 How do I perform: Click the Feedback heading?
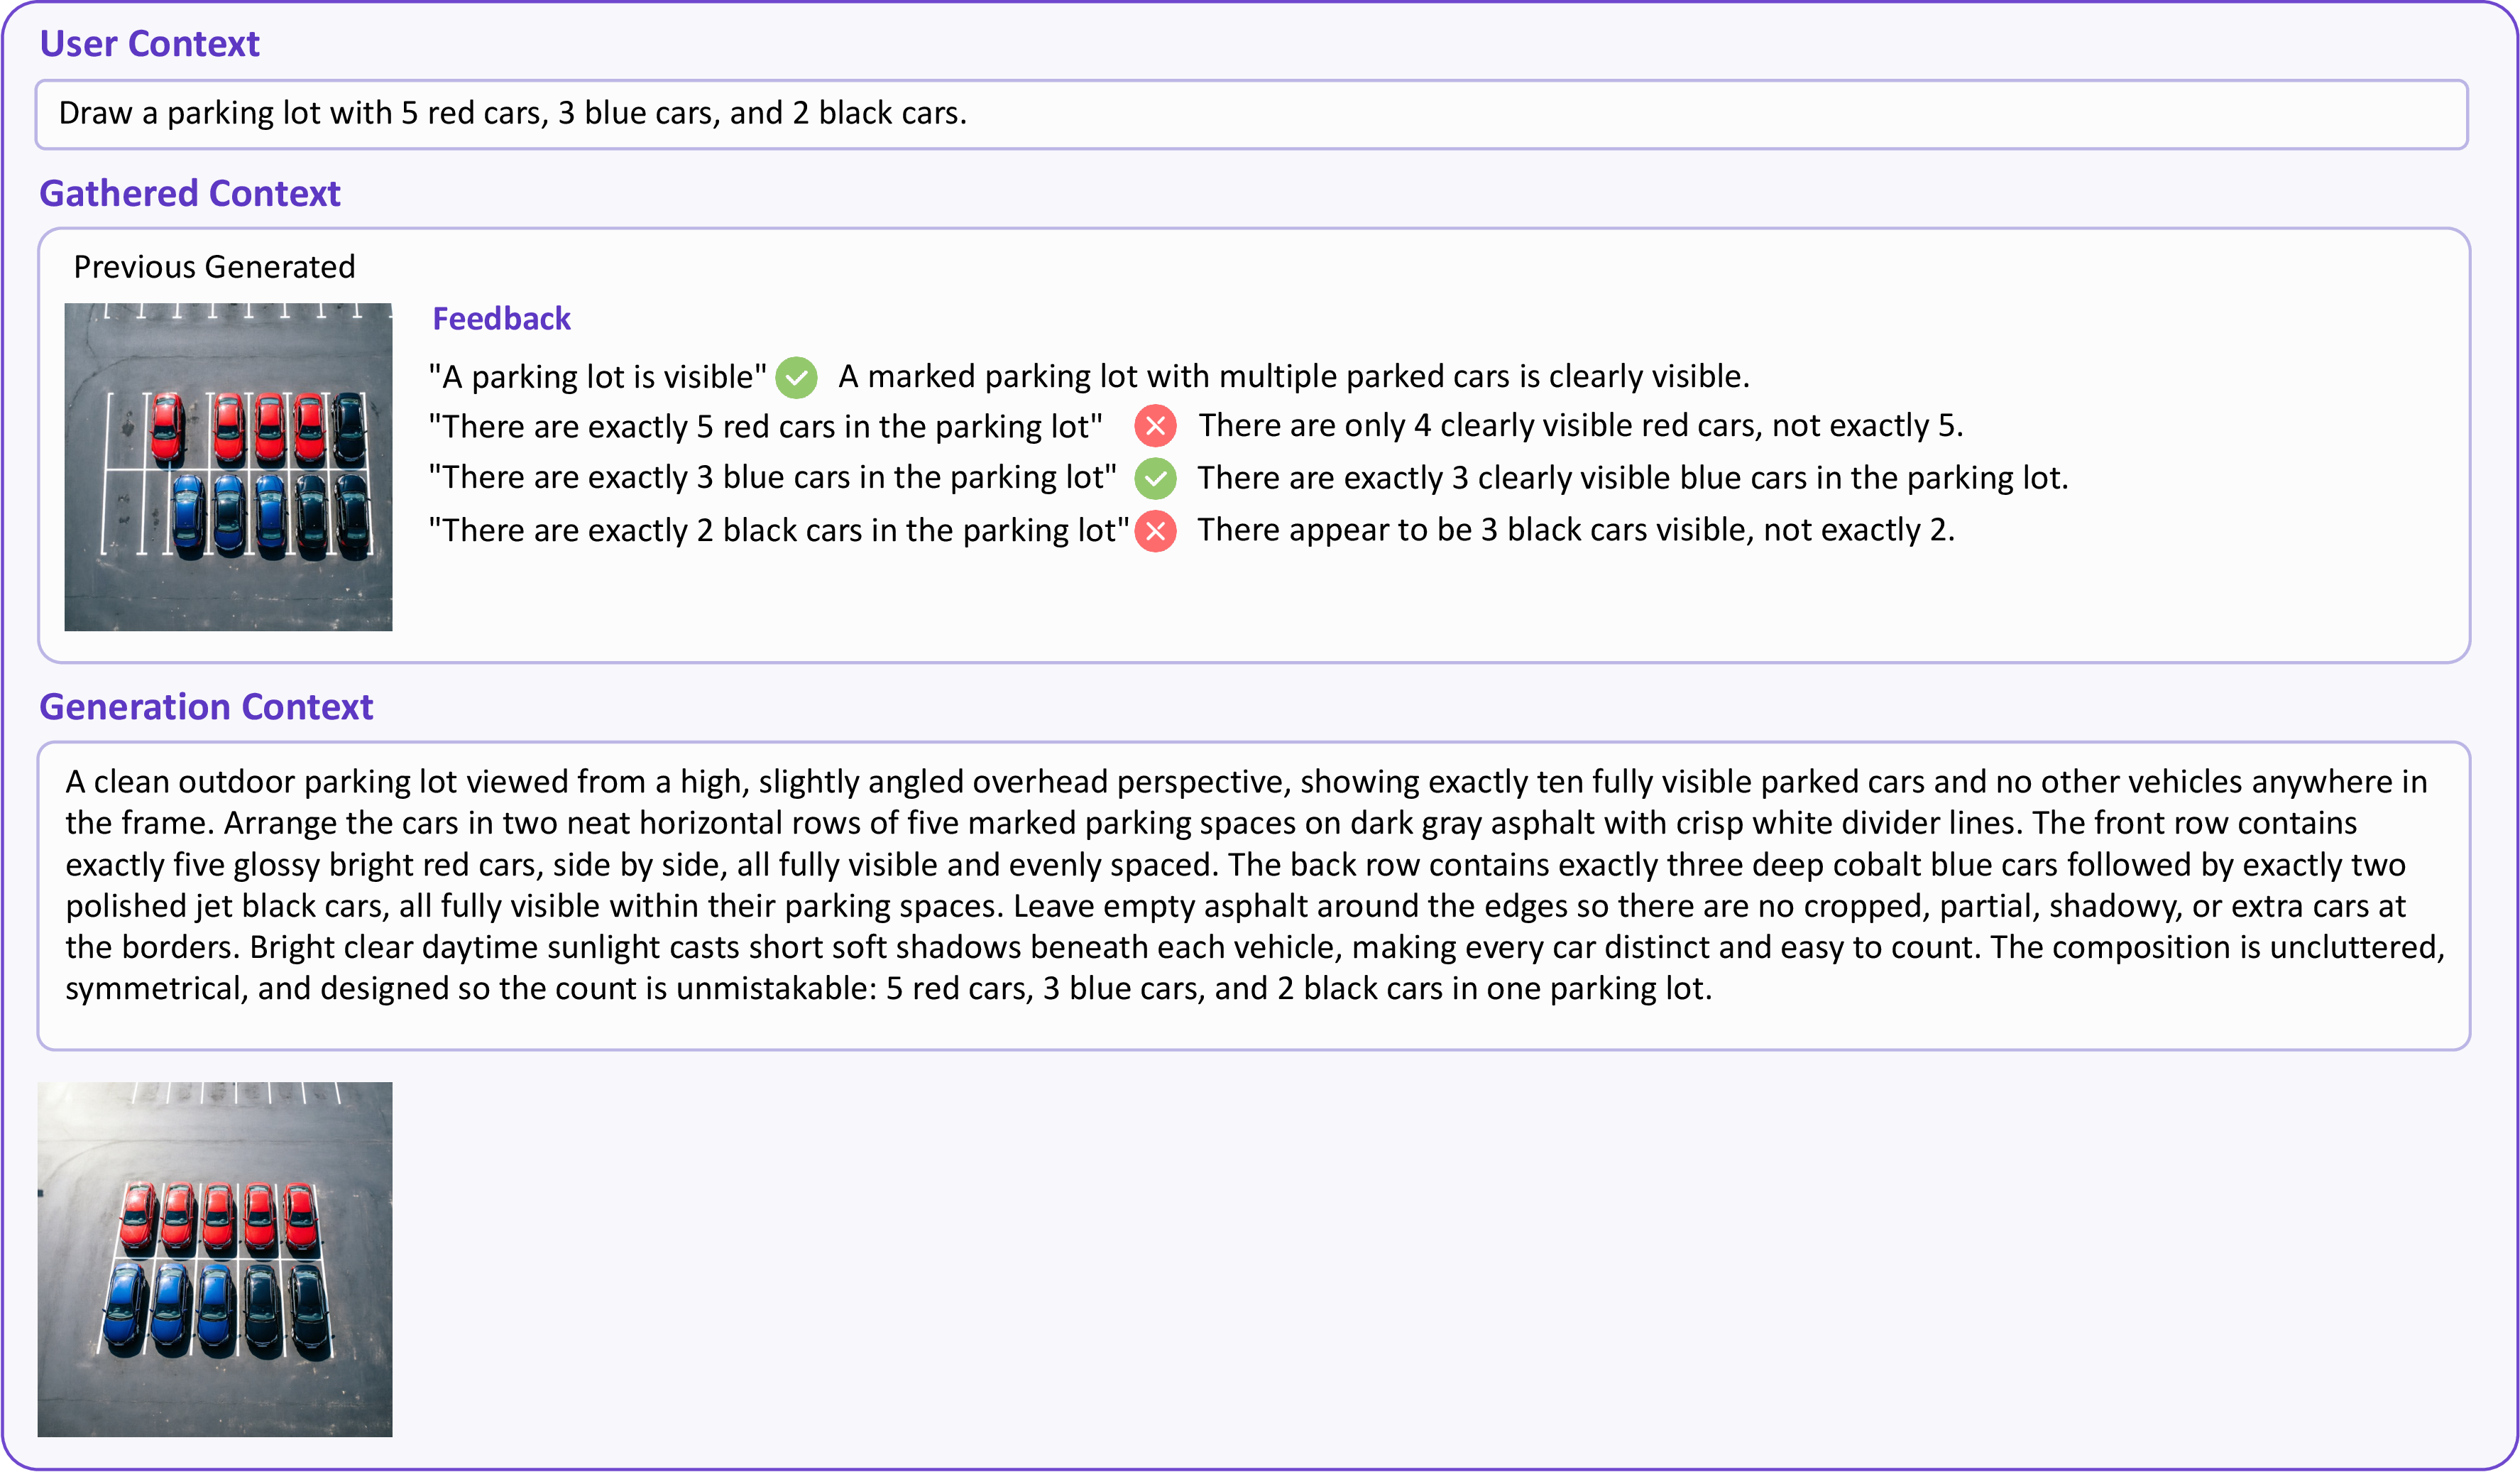point(501,319)
